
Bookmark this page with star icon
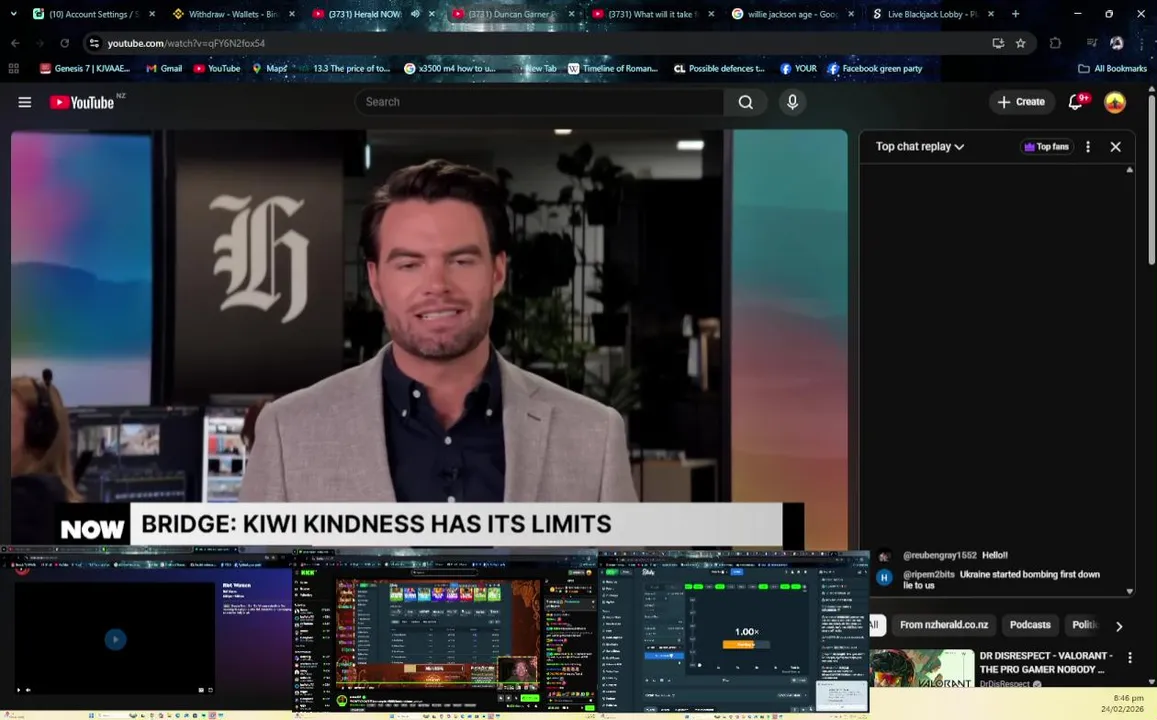[1020, 44]
